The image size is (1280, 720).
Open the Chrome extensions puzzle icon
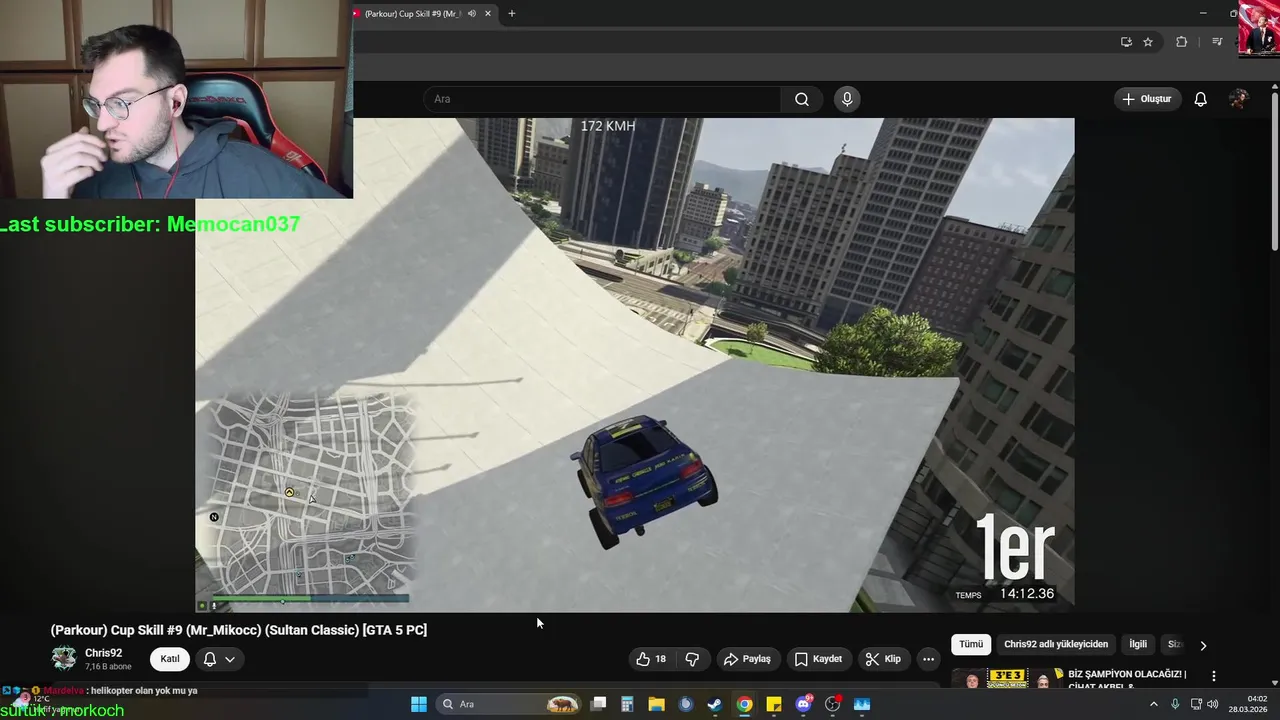tap(1182, 42)
